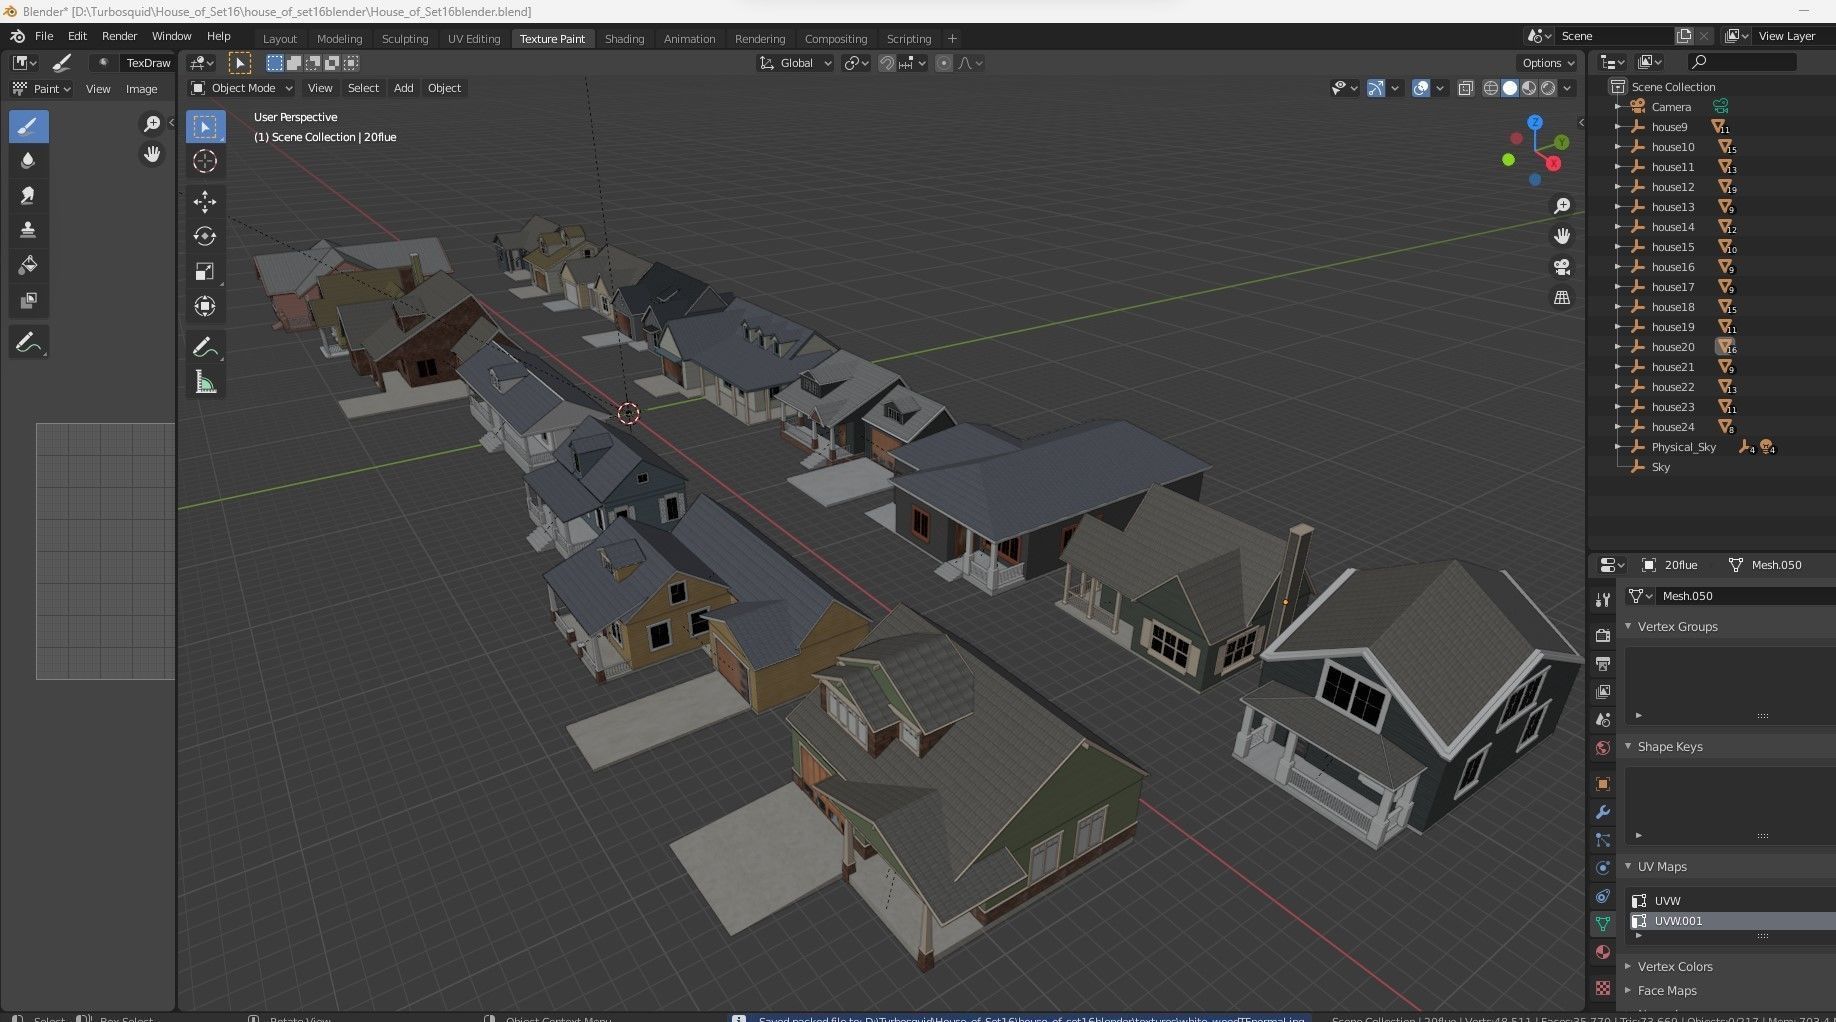Select the Annotate tool in image editor

[x=28, y=343]
